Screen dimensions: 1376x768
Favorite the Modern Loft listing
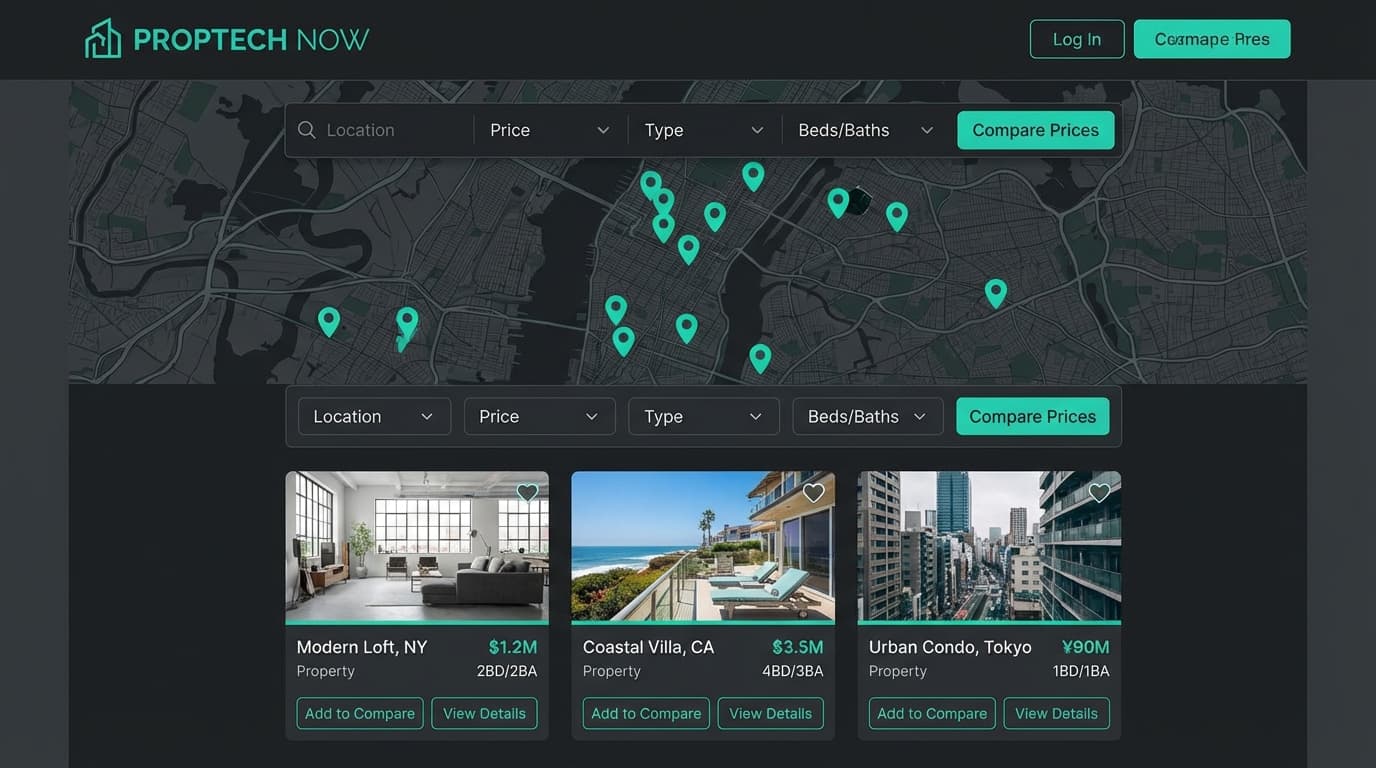[x=527, y=492]
